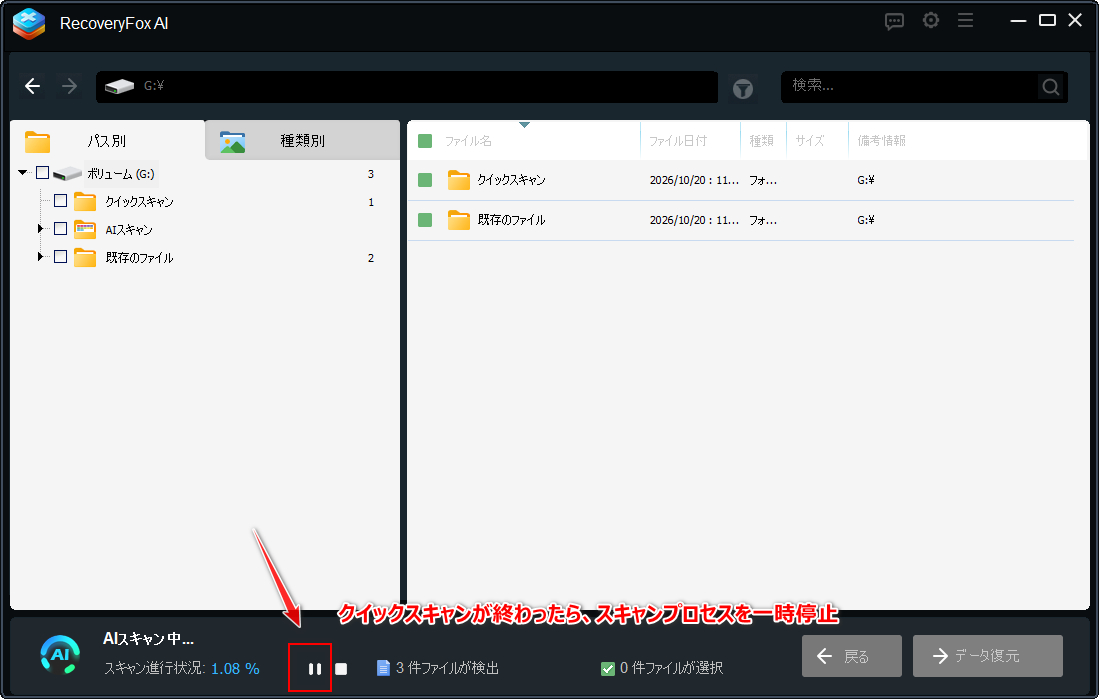The width and height of the screenshot is (1099, 699).
Task: Expand the AIスキャン tree node
Action: coord(40,229)
